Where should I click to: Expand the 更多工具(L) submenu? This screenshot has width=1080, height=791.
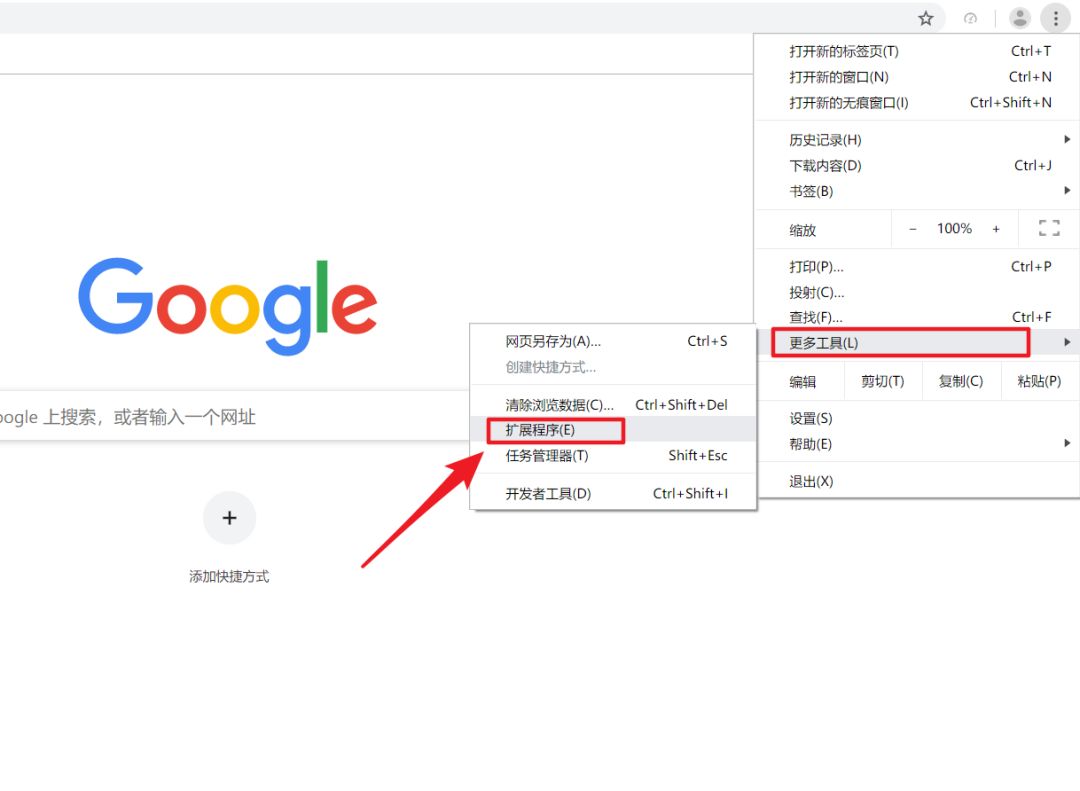click(917, 342)
